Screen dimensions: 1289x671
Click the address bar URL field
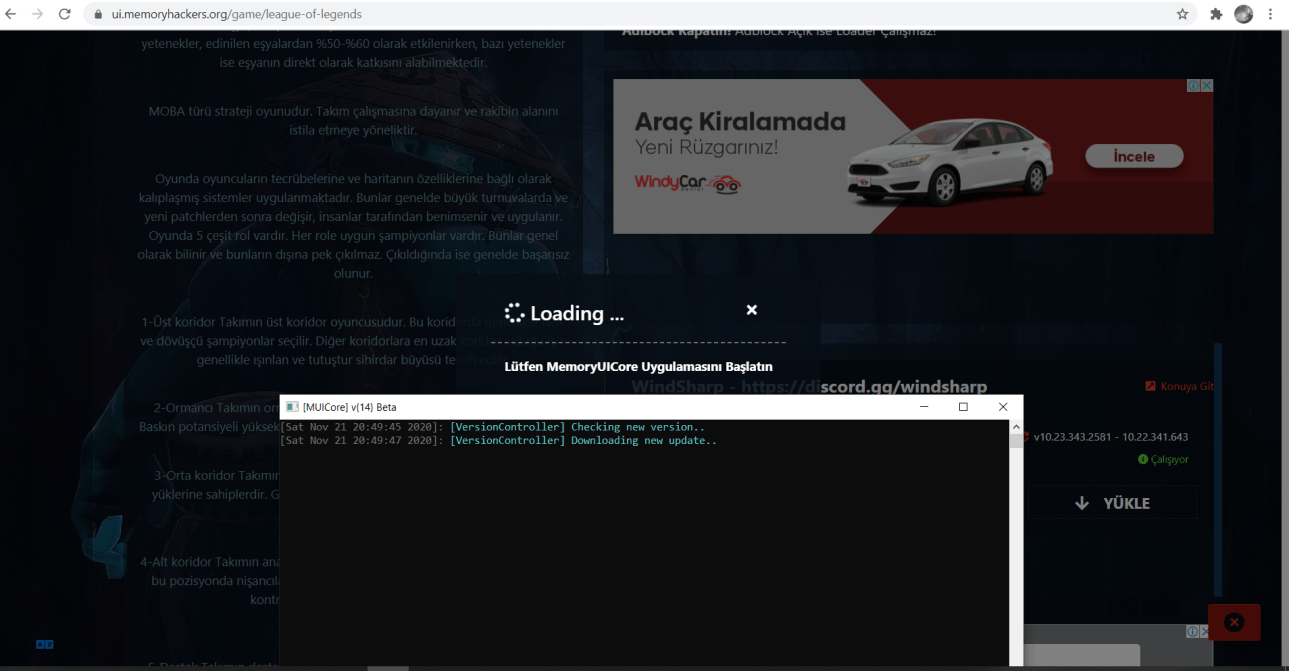[640, 14]
